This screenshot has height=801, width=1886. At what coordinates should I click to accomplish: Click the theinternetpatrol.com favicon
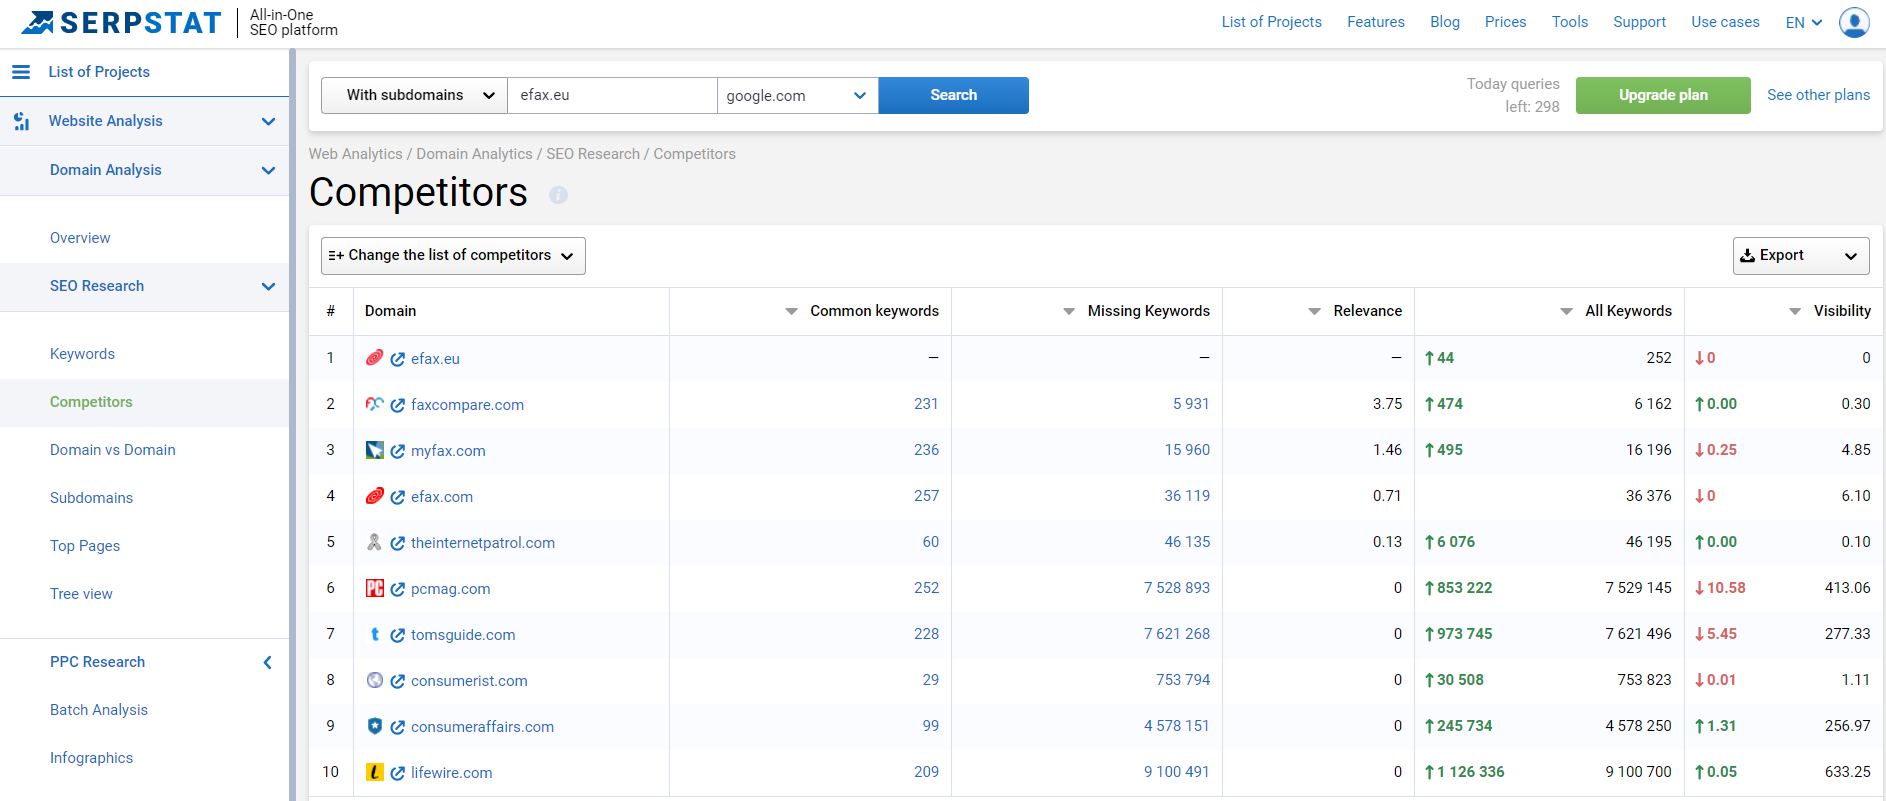click(375, 542)
